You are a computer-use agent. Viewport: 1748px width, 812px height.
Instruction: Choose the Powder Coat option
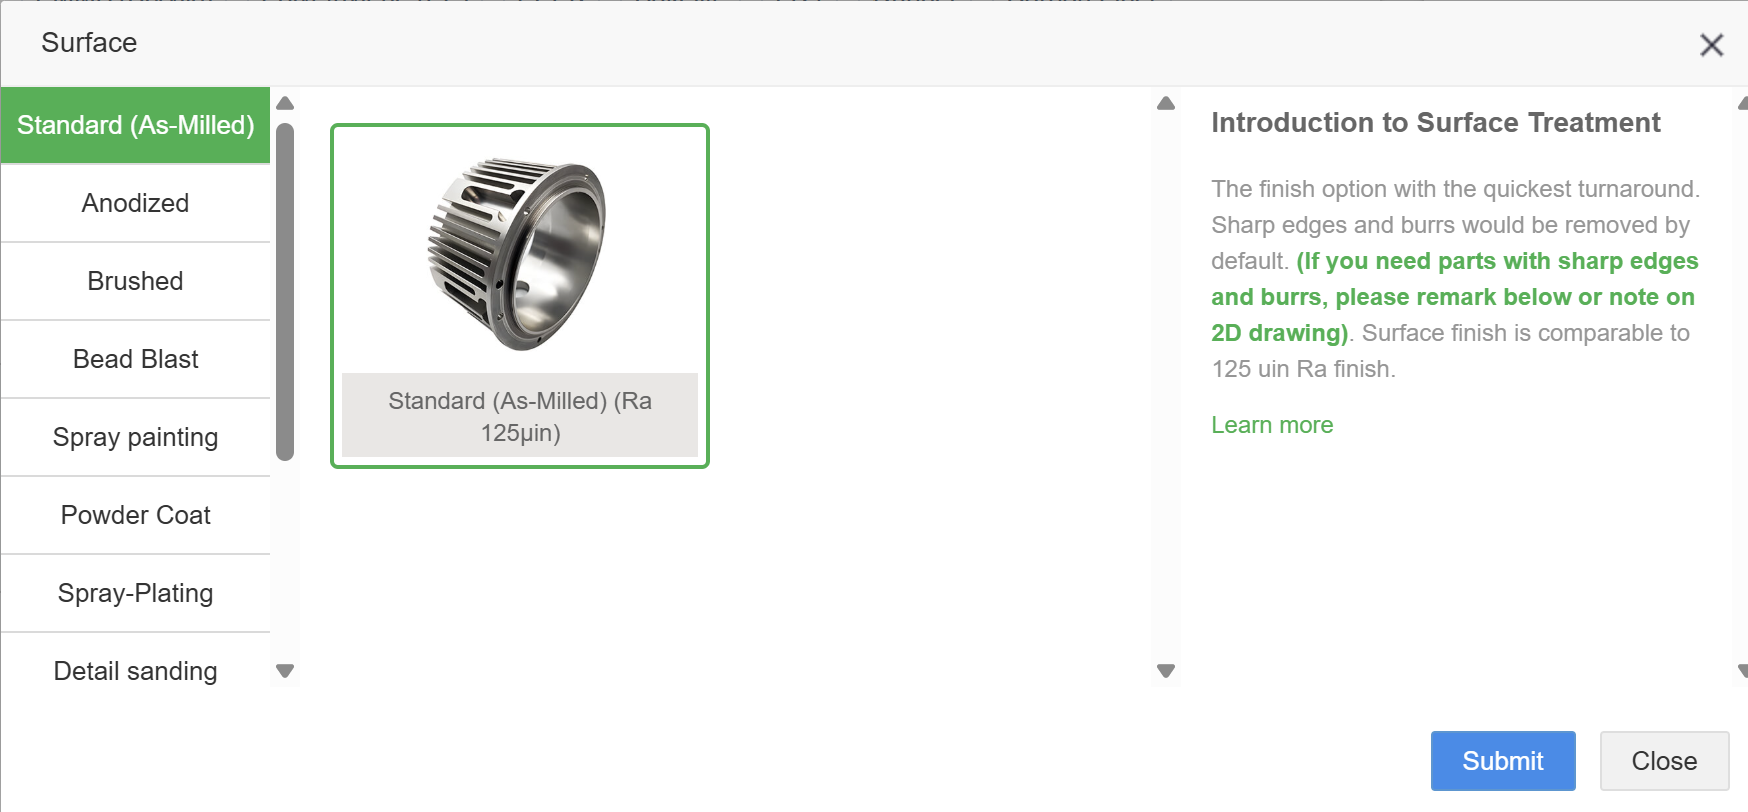click(135, 515)
